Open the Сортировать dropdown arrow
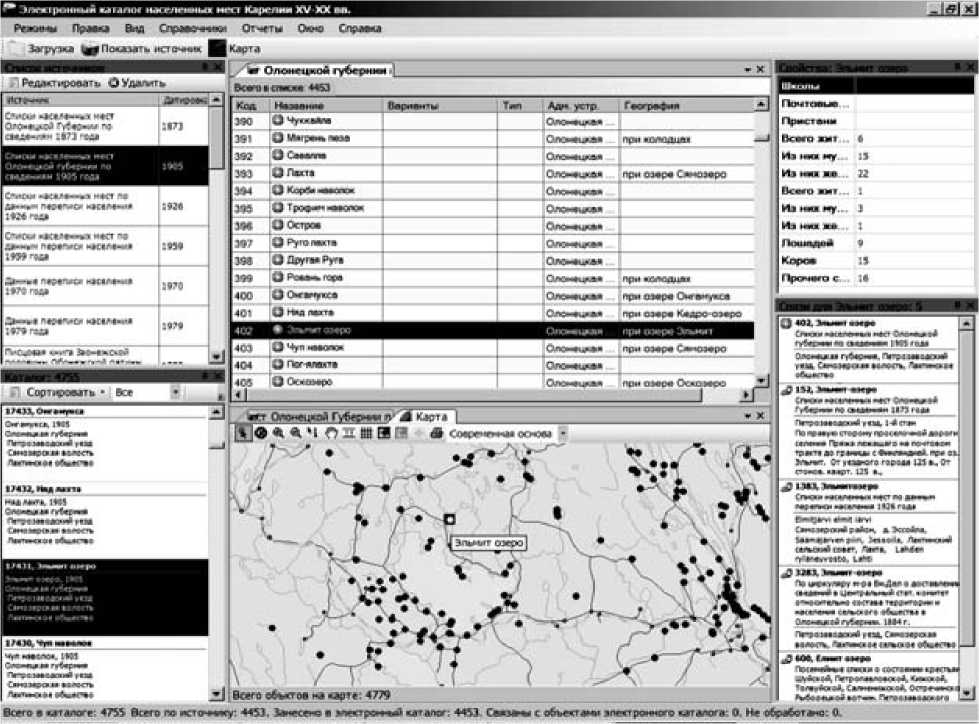Viewport: 979px width, 724px height. point(102,393)
